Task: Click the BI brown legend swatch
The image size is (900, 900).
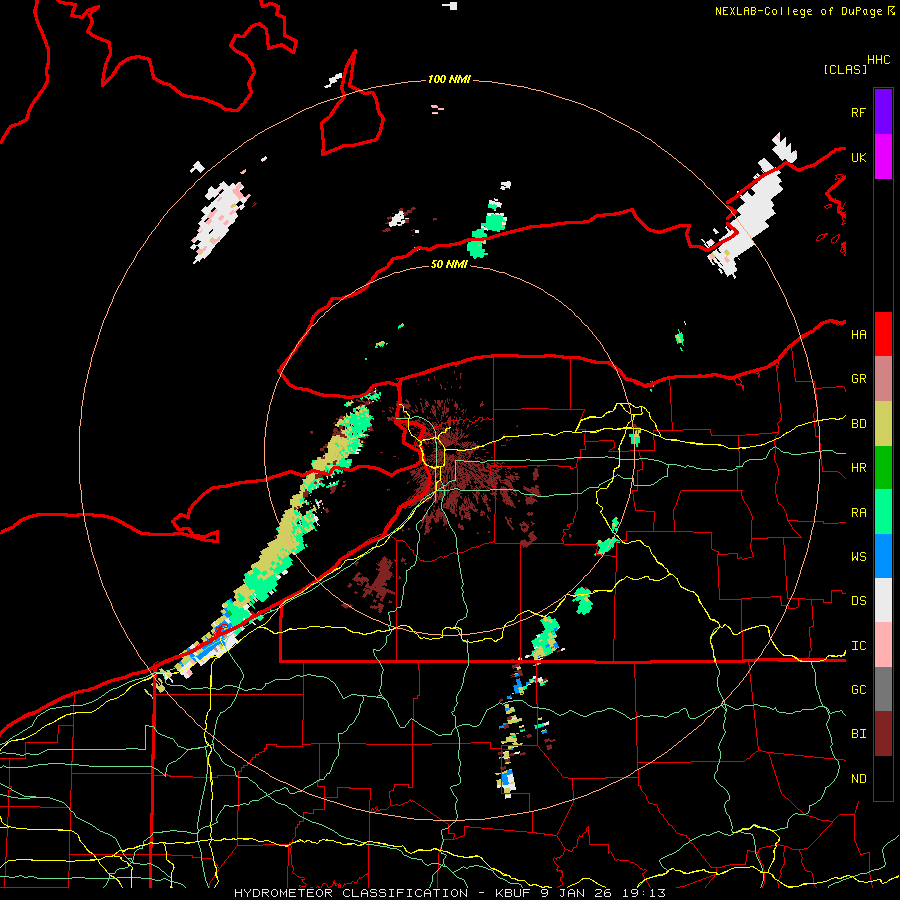Action: point(883,734)
